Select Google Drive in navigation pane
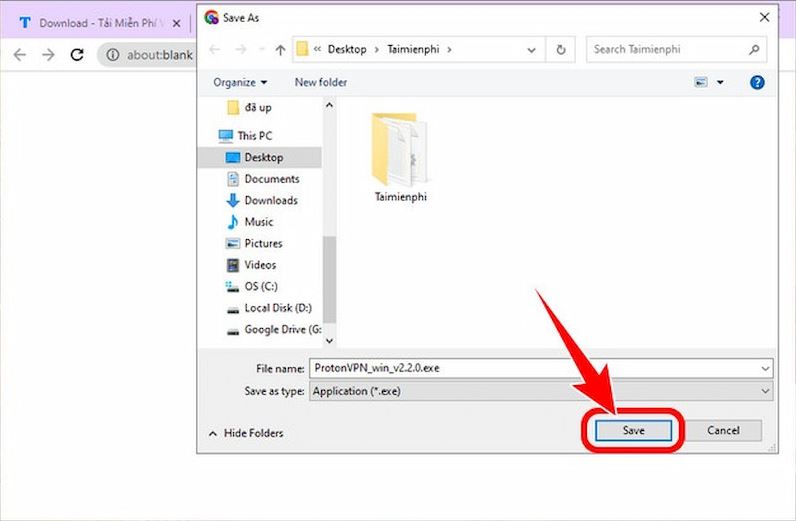This screenshot has width=796, height=521. 281,330
